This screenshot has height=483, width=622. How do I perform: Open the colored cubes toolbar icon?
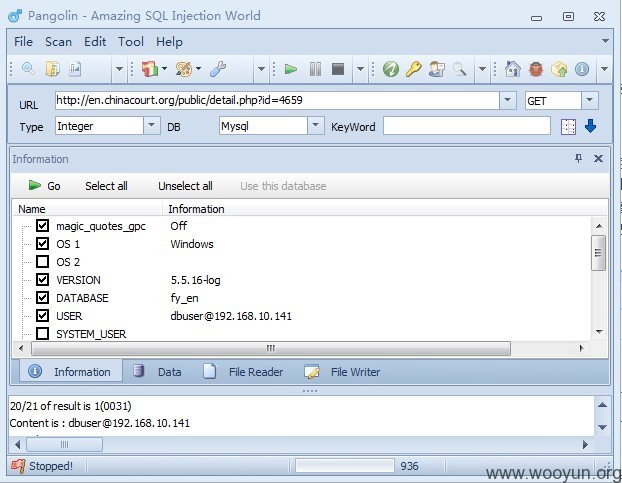(x=150, y=69)
